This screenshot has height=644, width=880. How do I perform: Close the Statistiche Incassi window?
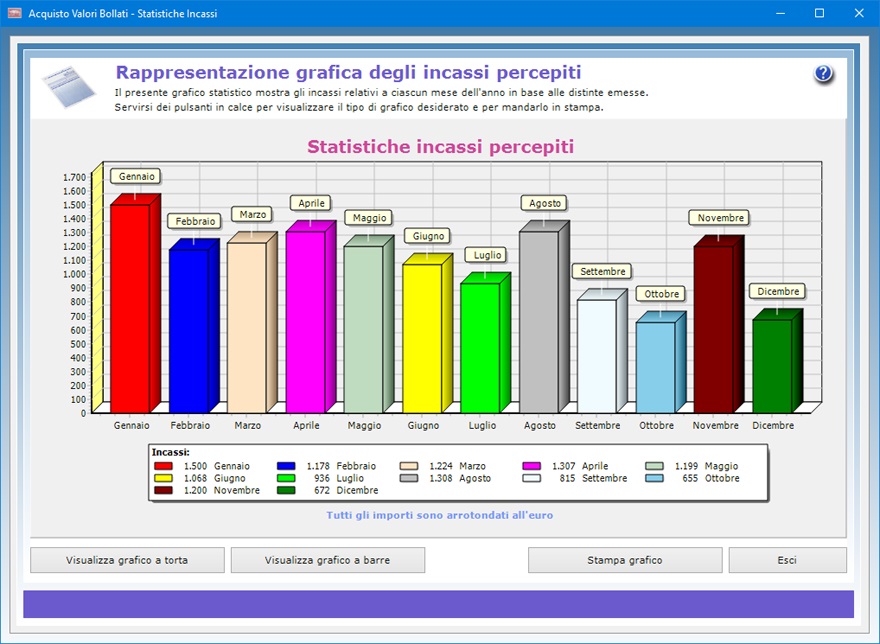[859, 13]
